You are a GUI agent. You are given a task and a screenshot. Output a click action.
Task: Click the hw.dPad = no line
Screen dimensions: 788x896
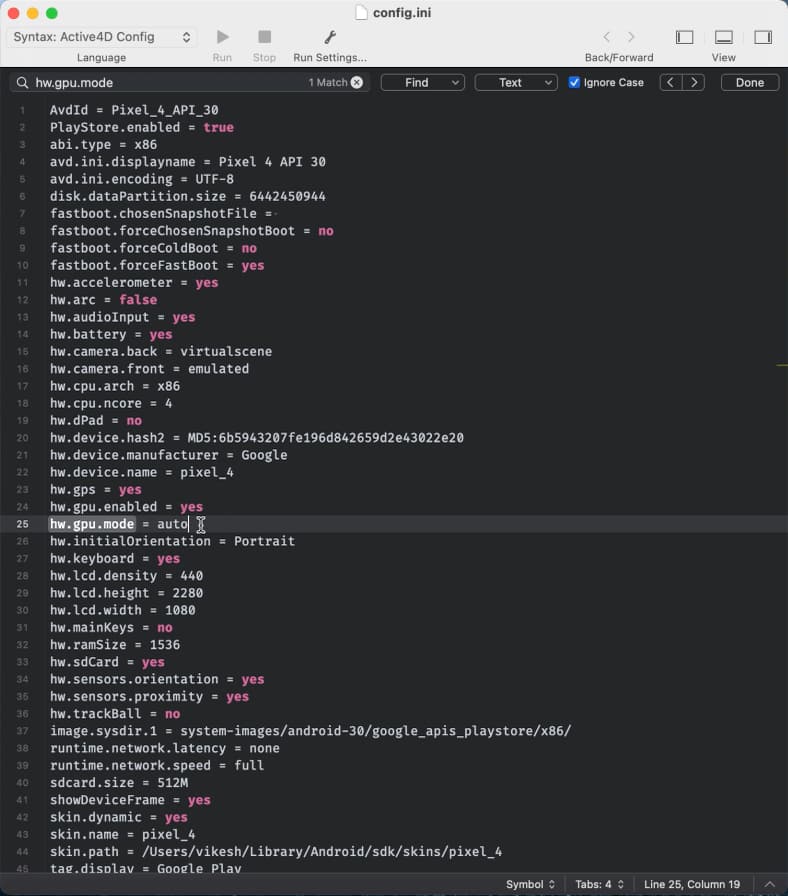point(95,421)
